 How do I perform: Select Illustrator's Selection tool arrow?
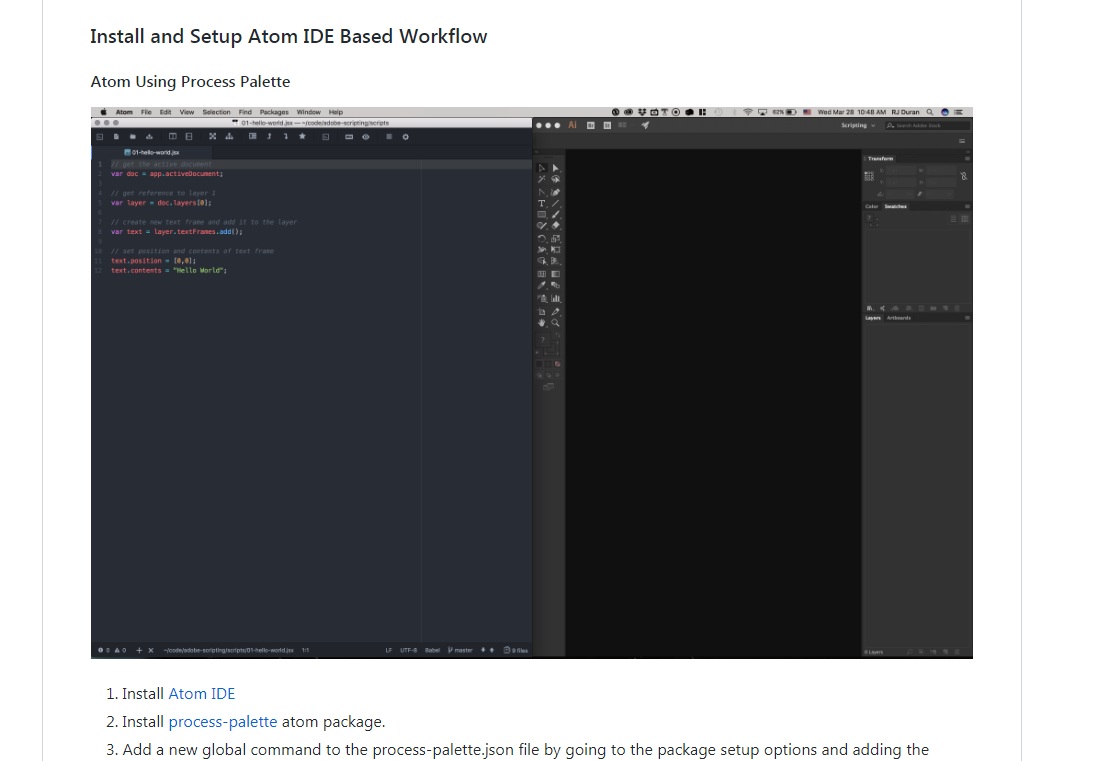click(542, 168)
